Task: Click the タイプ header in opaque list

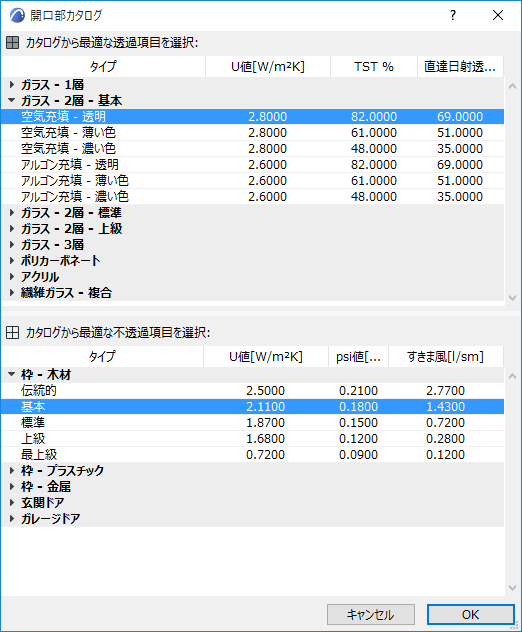Action: tap(102, 356)
